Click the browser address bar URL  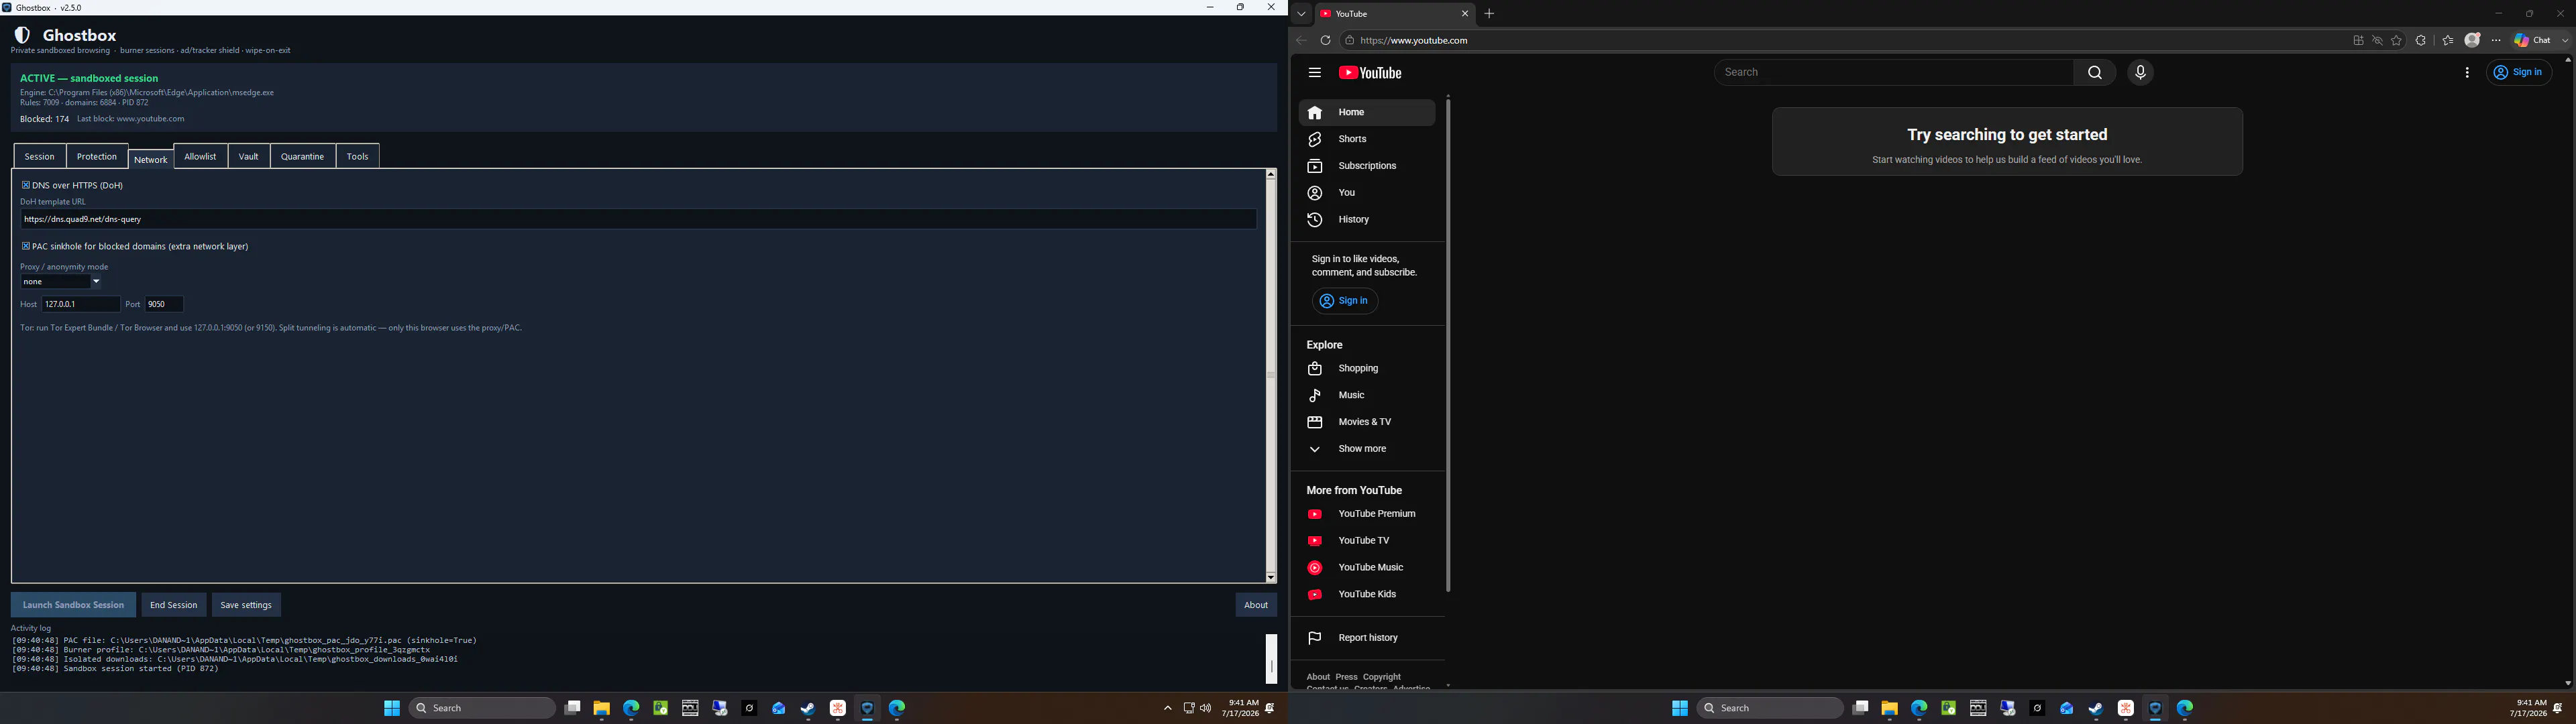(1414, 41)
